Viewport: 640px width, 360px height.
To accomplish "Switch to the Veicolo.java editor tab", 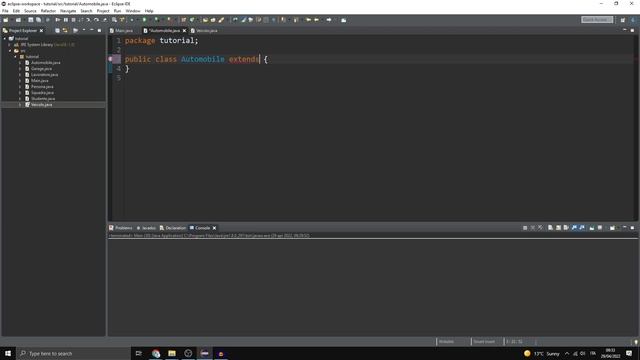I will (x=204, y=31).
